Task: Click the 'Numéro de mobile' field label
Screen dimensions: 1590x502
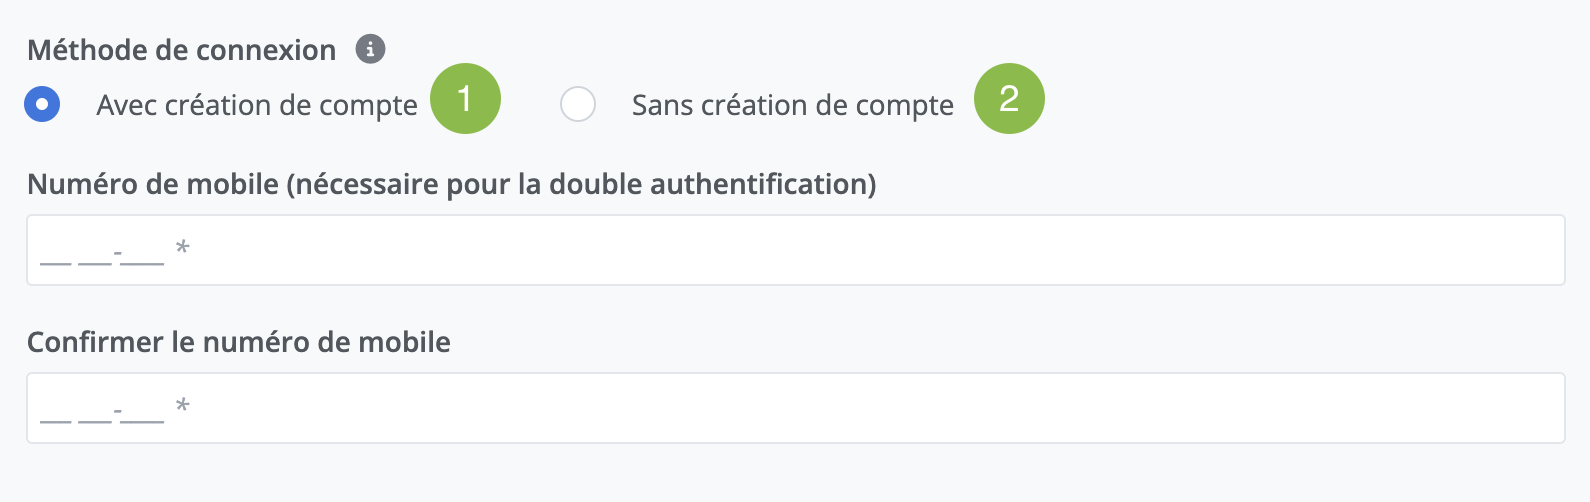Action: pos(153,184)
